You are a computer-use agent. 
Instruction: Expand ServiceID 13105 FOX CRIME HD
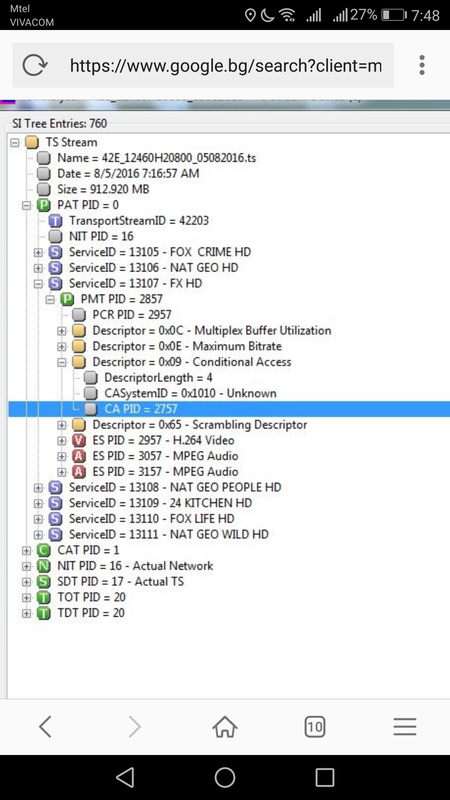(x=38, y=252)
